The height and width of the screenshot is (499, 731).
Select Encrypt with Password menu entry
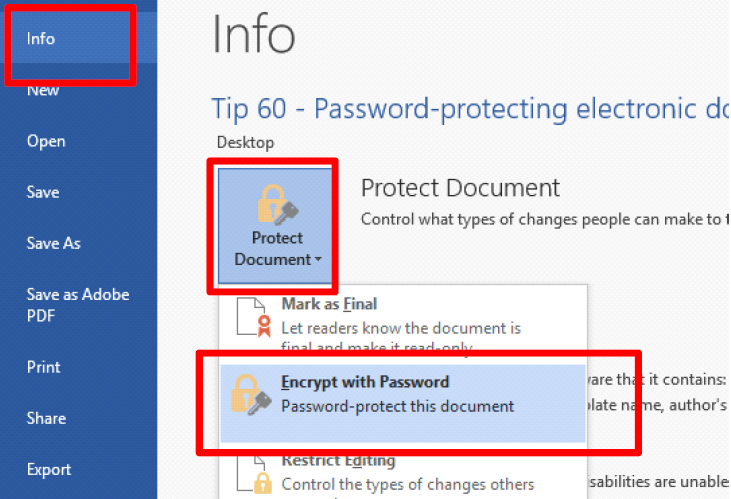[x=403, y=403]
